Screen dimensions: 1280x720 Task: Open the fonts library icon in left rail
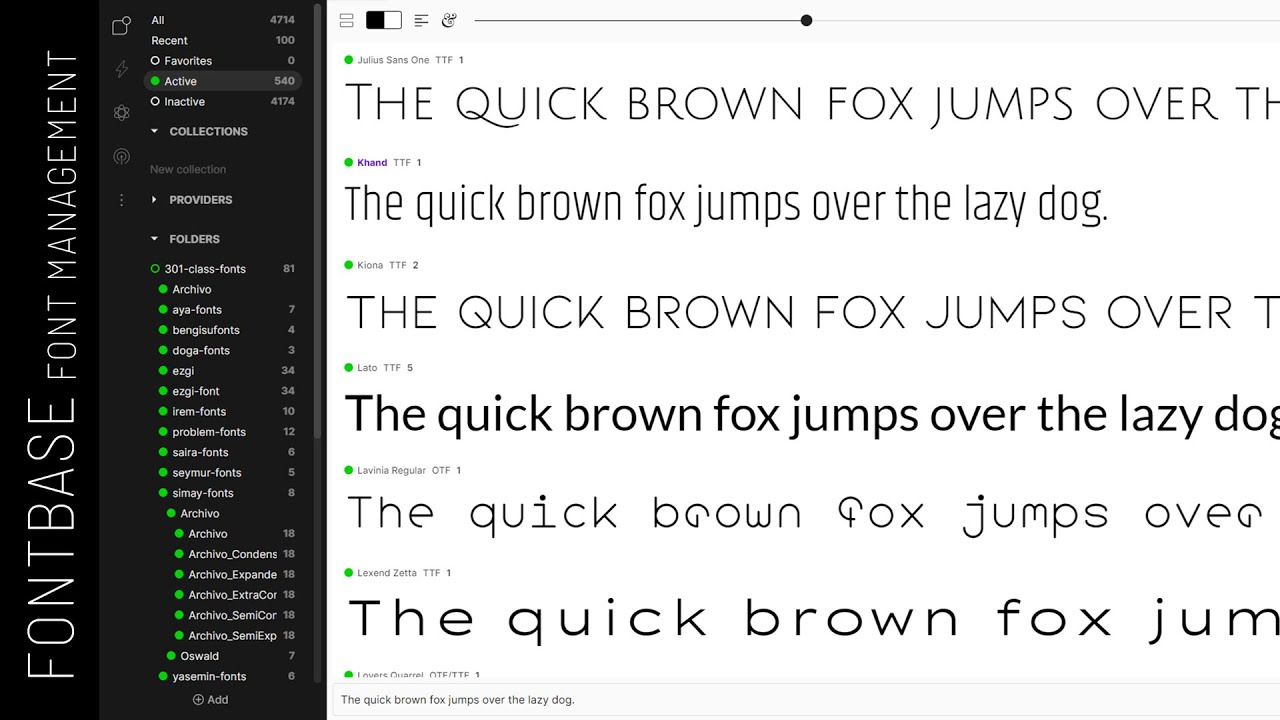[122, 26]
